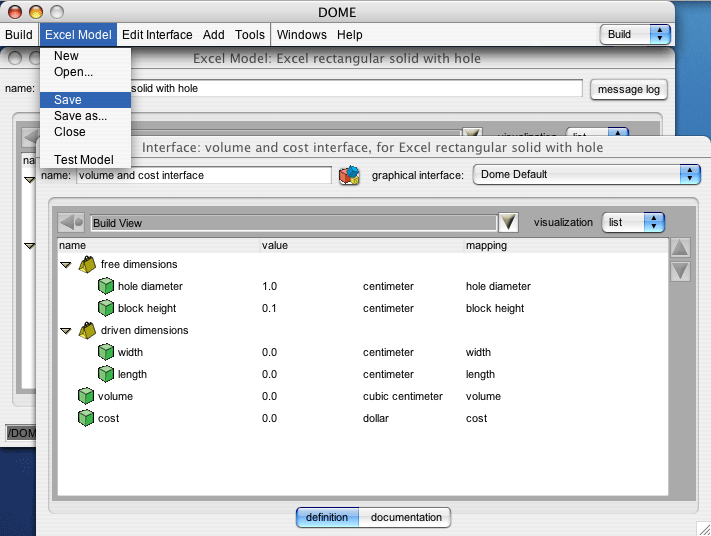Click the block height mapping cell

(495, 308)
